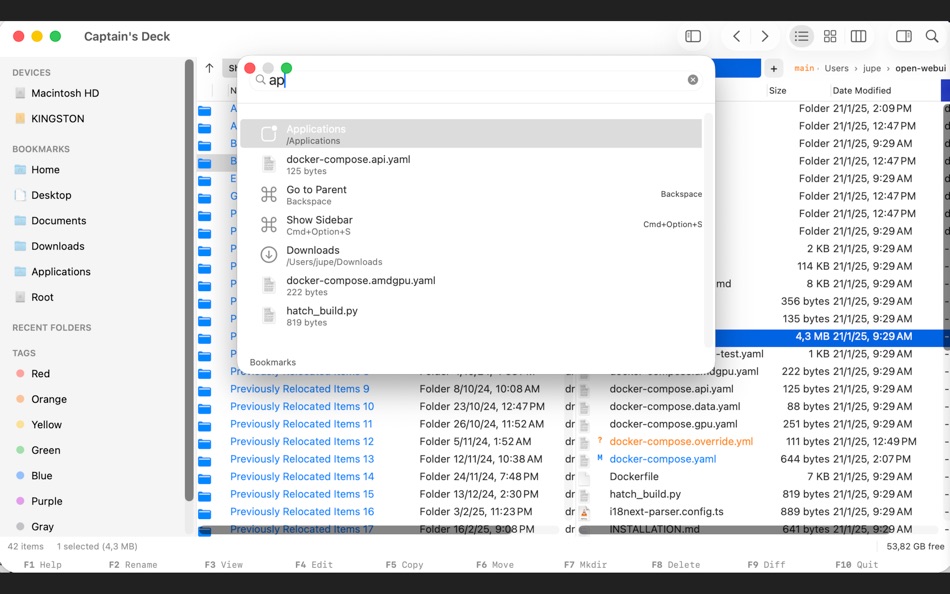
Task: Open the Downloads search result
Action: pos(471,255)
